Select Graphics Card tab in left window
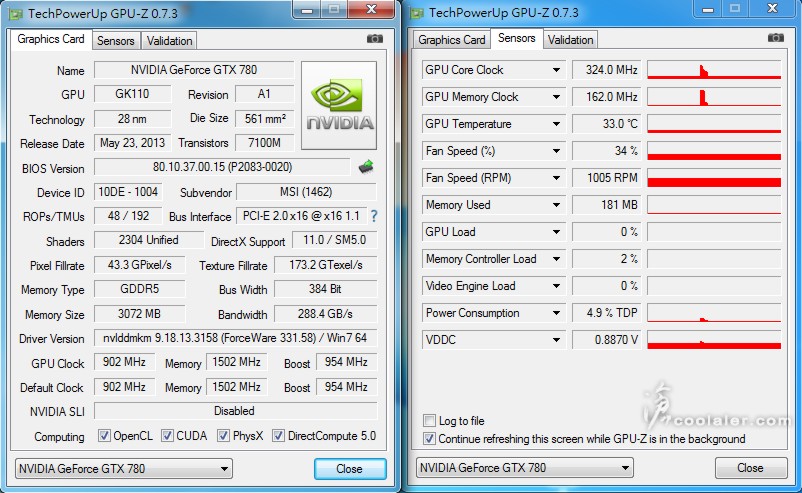802x493 pixels. pos(51,39)
